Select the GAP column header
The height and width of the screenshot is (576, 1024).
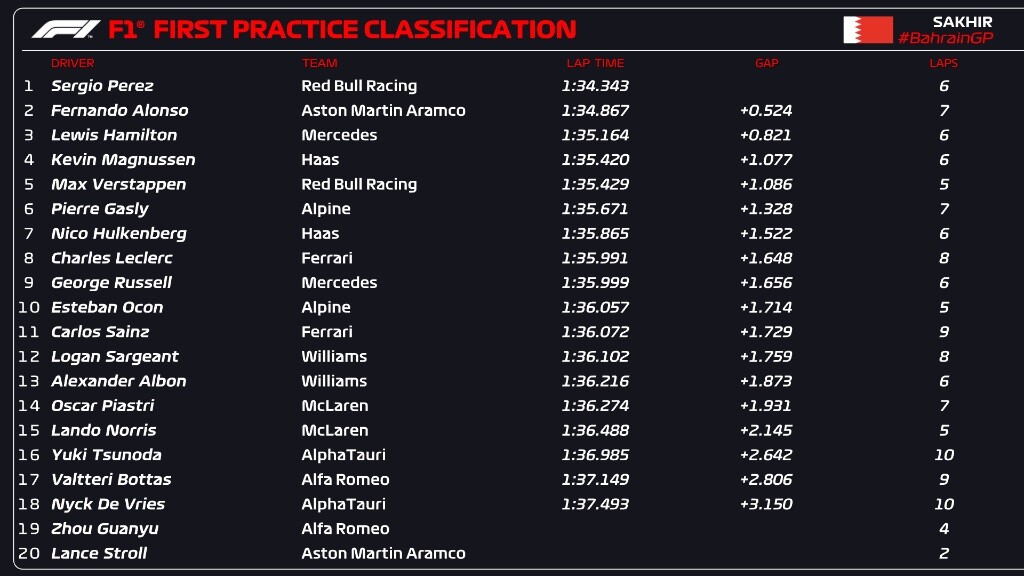(x=767, y=63)
